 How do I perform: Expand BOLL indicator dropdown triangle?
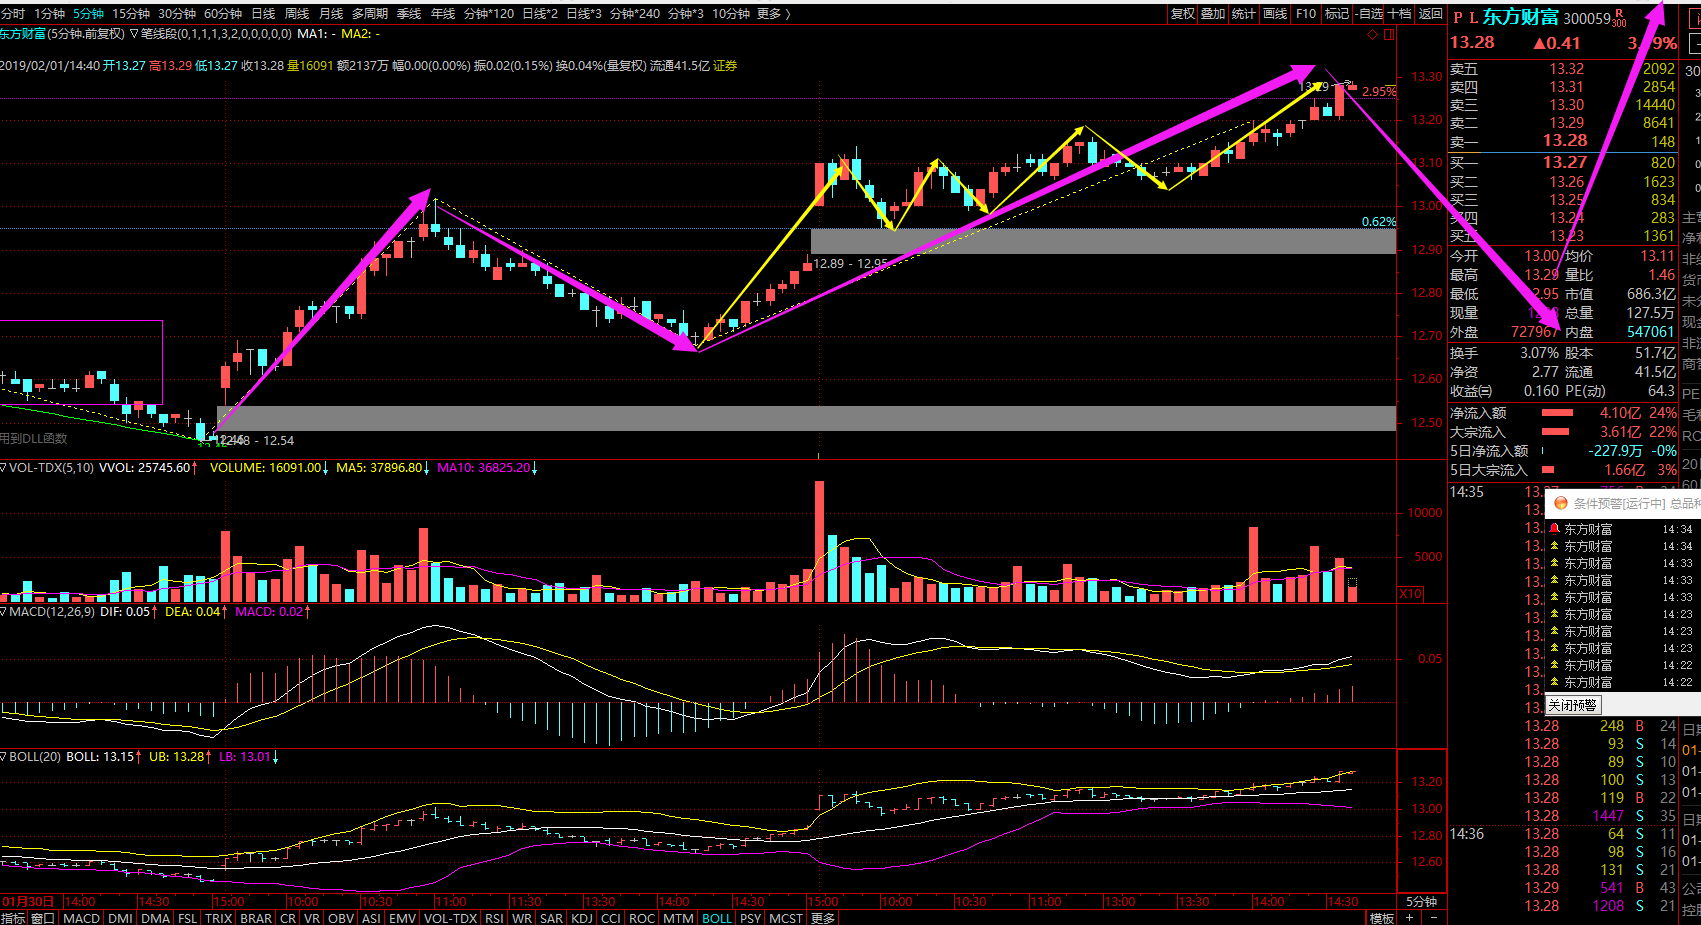pyautogui.click(x=4, y=756)
